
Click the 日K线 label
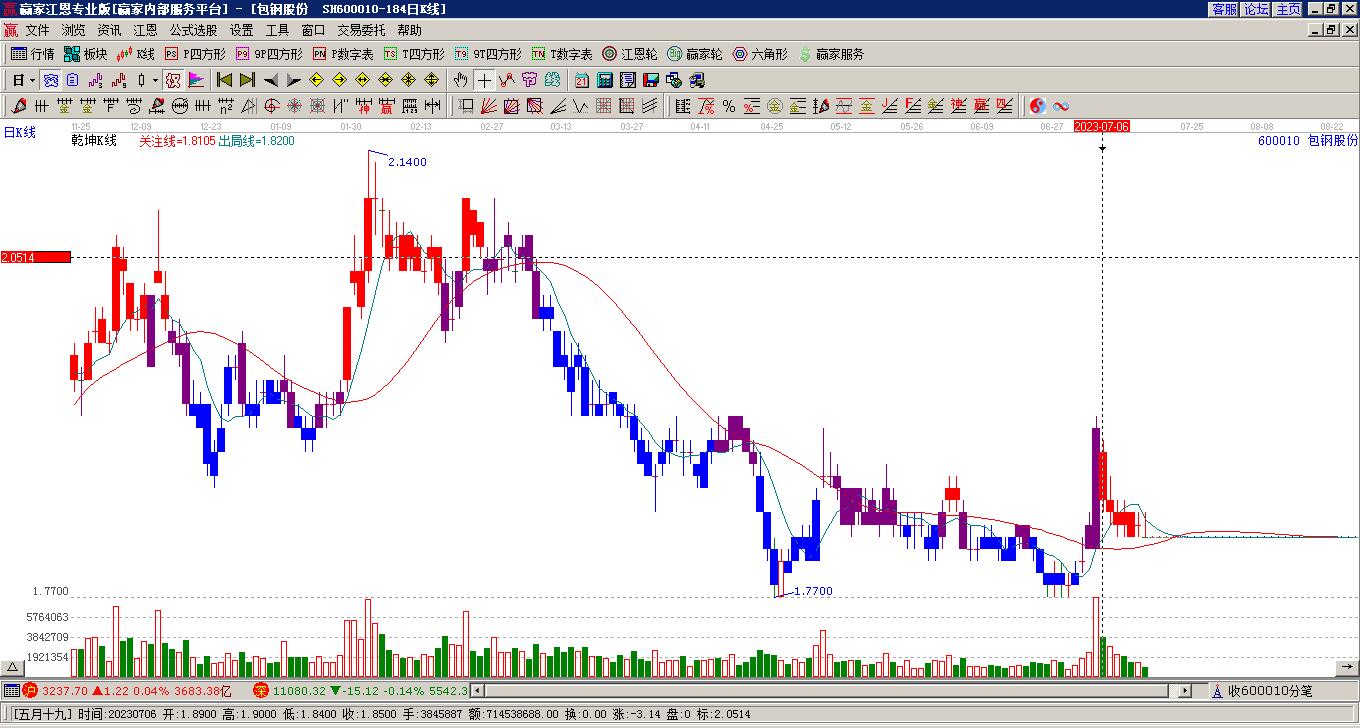point(20,132)
